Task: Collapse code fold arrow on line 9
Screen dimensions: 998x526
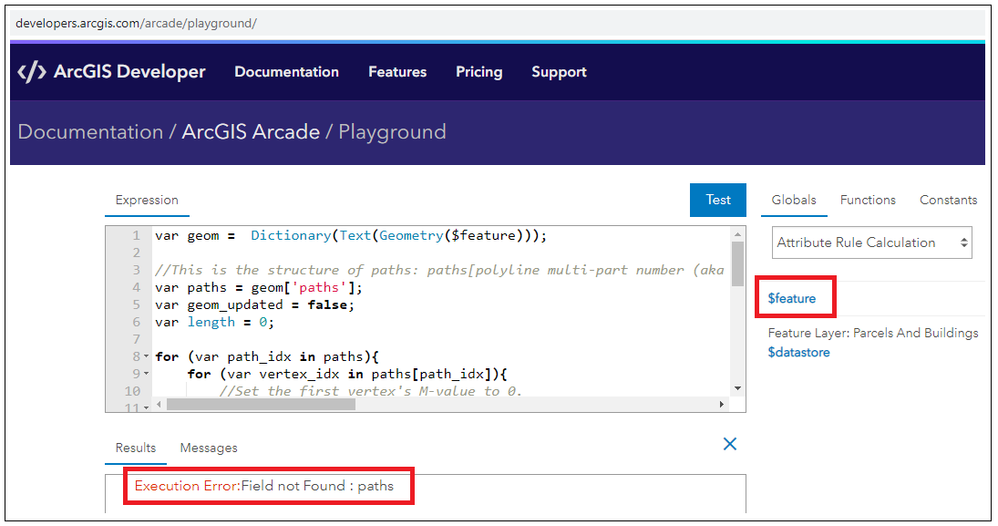Action: pyautogui.click(x=146, y=374)
